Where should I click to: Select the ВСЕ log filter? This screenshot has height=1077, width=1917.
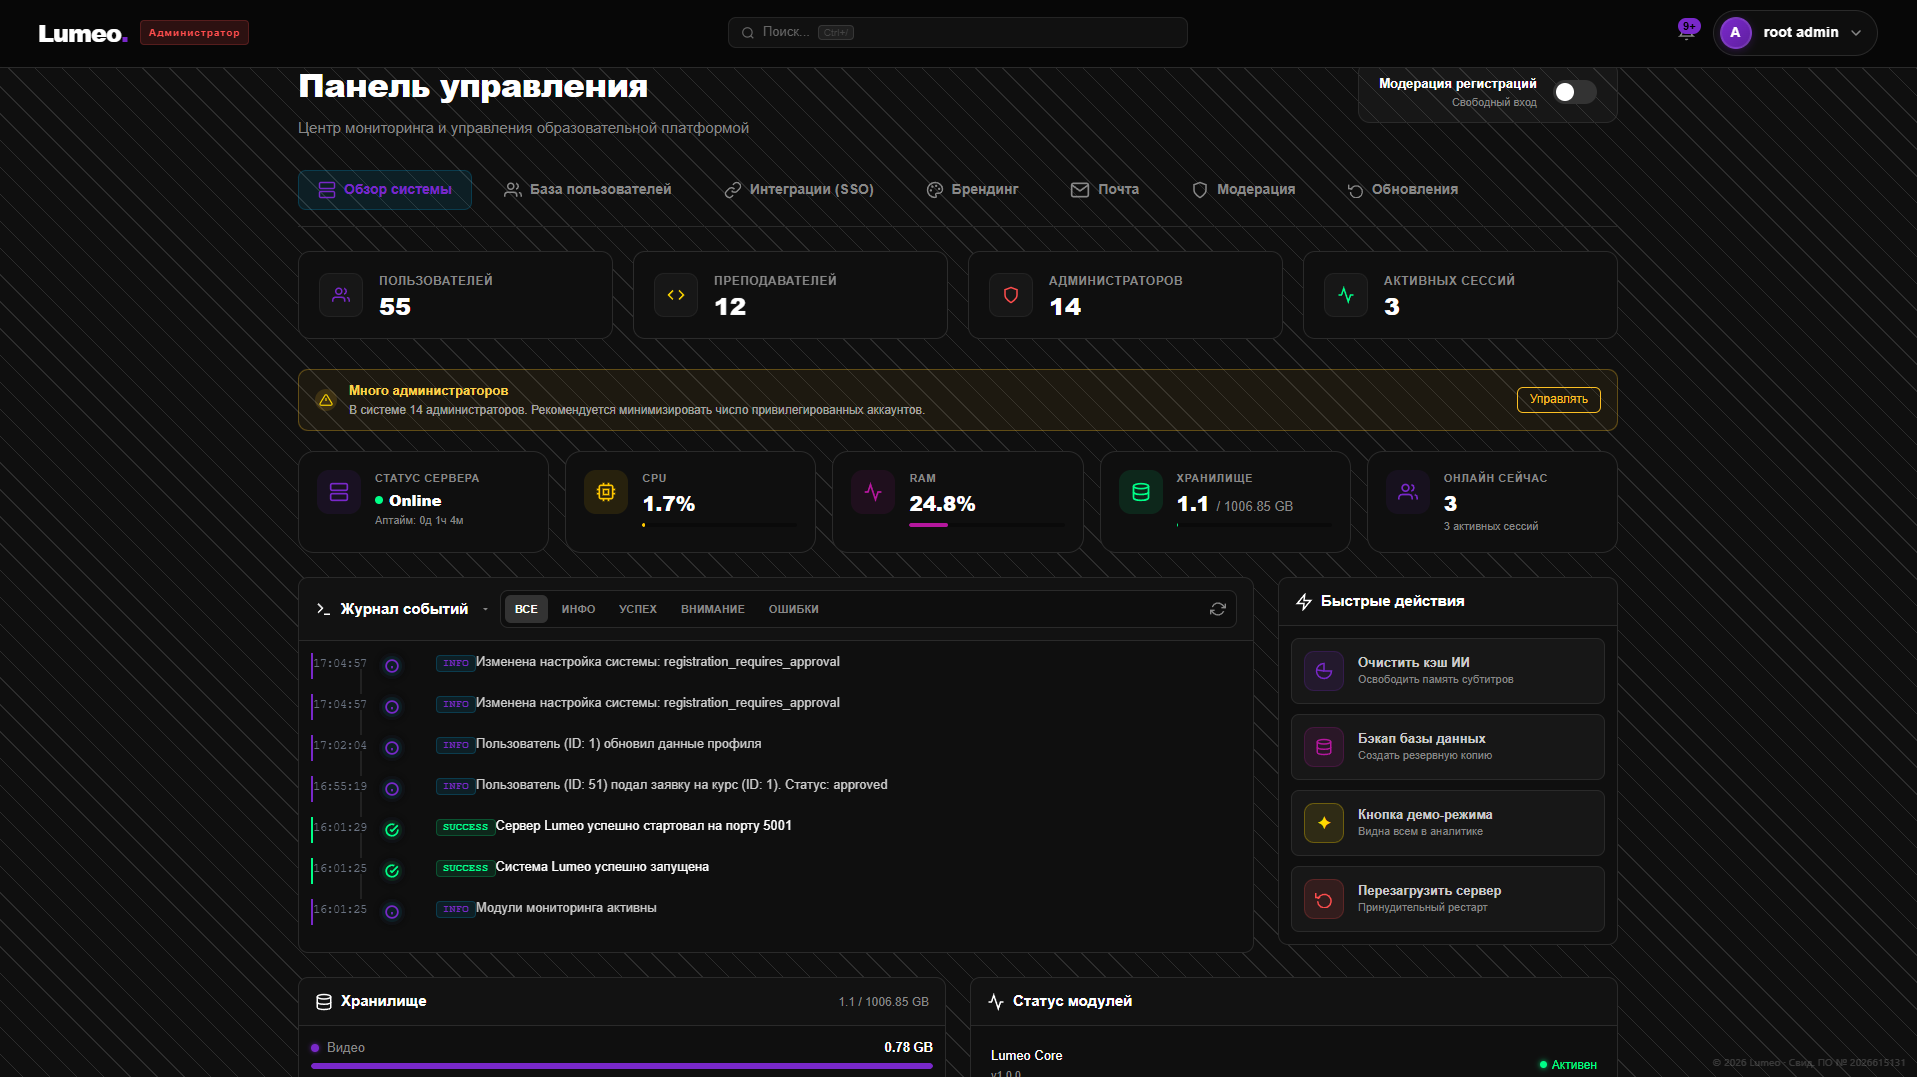pos(526,609)
